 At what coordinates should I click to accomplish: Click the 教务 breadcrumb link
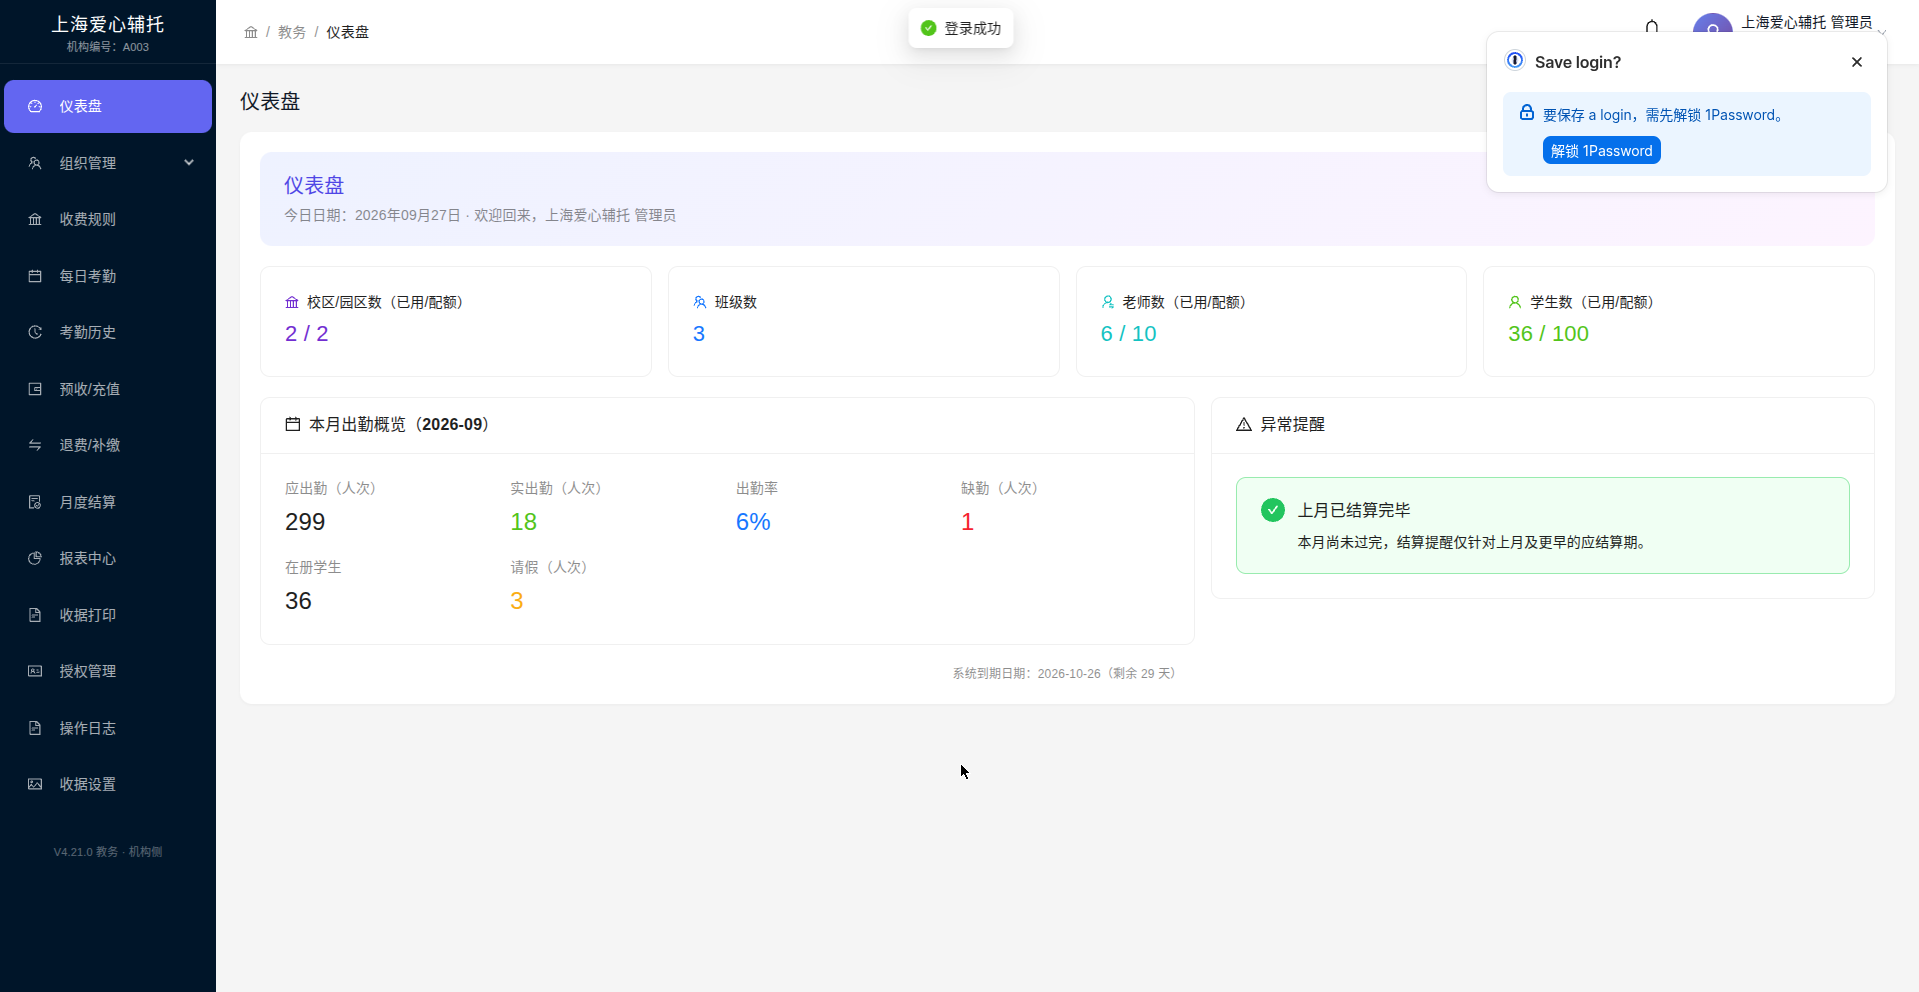292,32
